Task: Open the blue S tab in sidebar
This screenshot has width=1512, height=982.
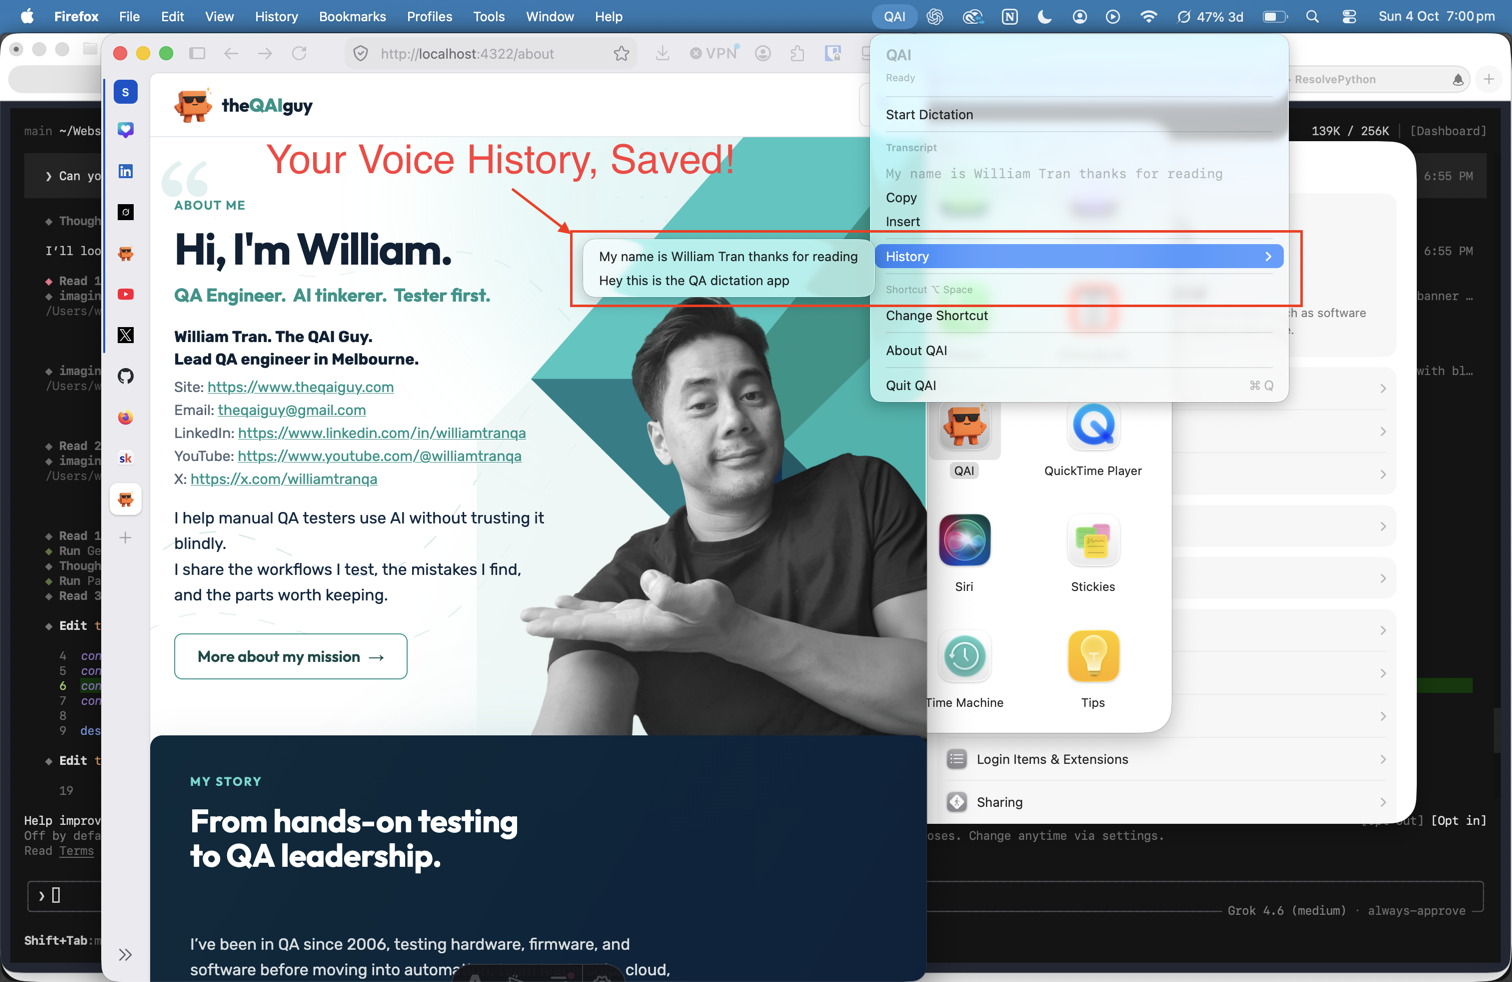Action: pos(126,92)
